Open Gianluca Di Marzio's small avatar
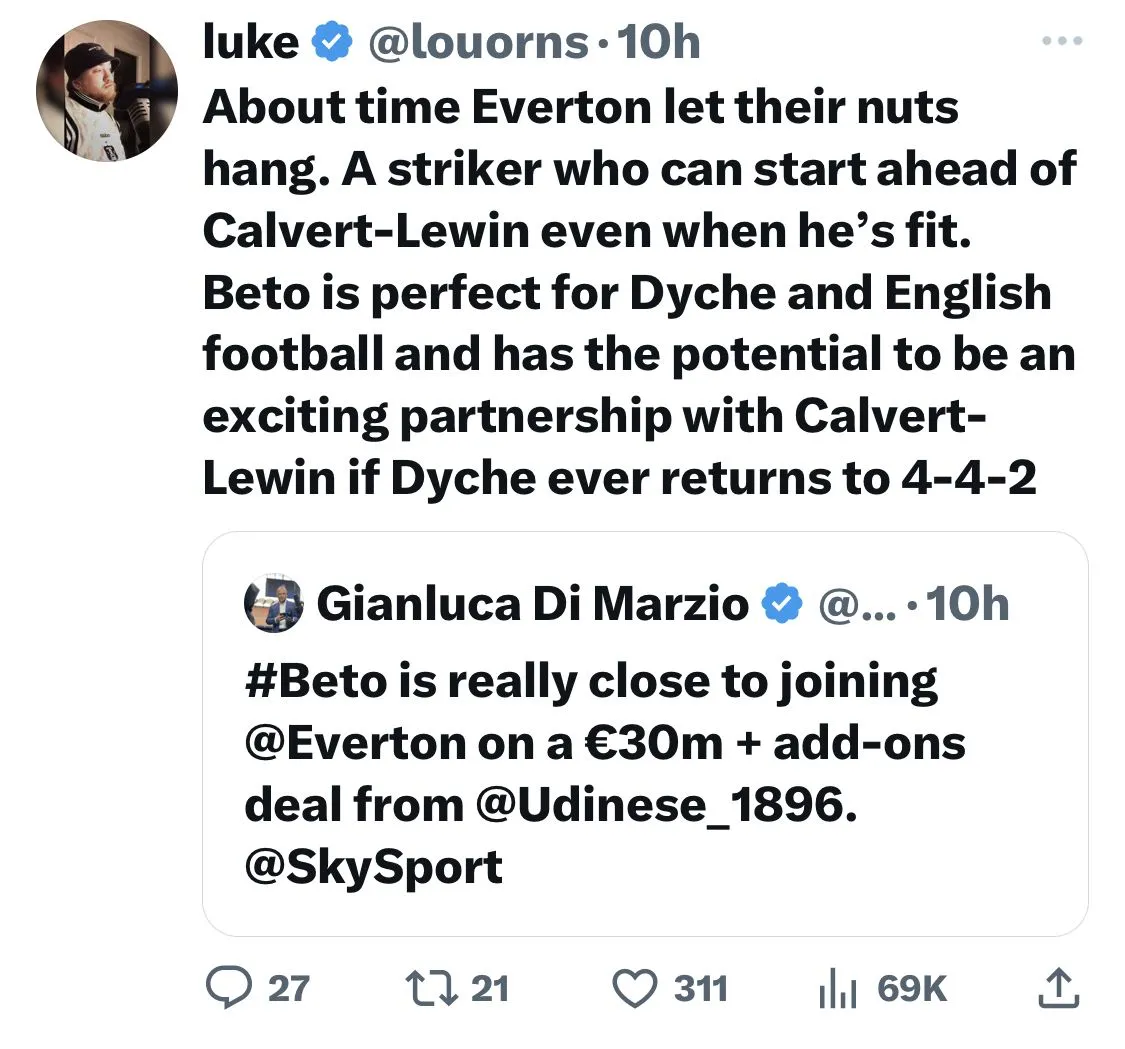 (273, 604)
